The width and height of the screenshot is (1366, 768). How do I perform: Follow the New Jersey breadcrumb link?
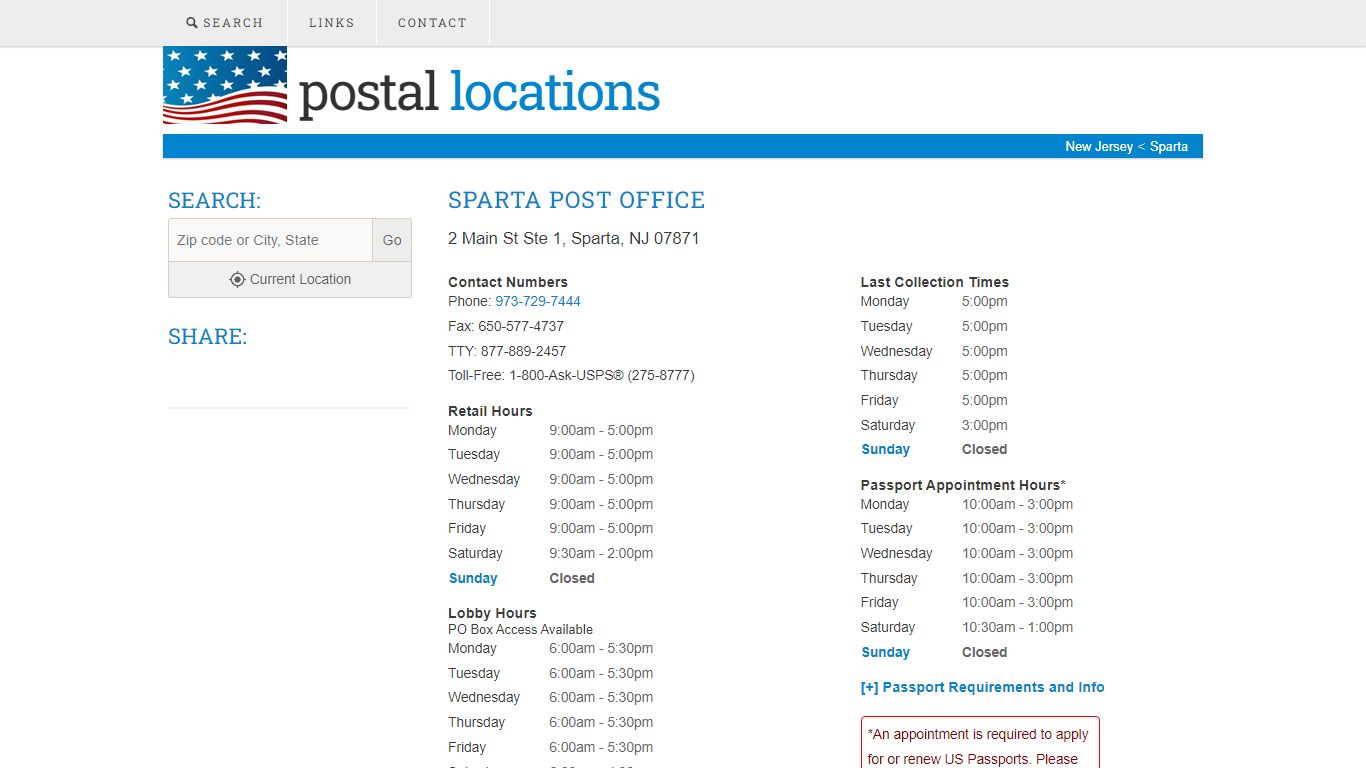pos(1099,146)
